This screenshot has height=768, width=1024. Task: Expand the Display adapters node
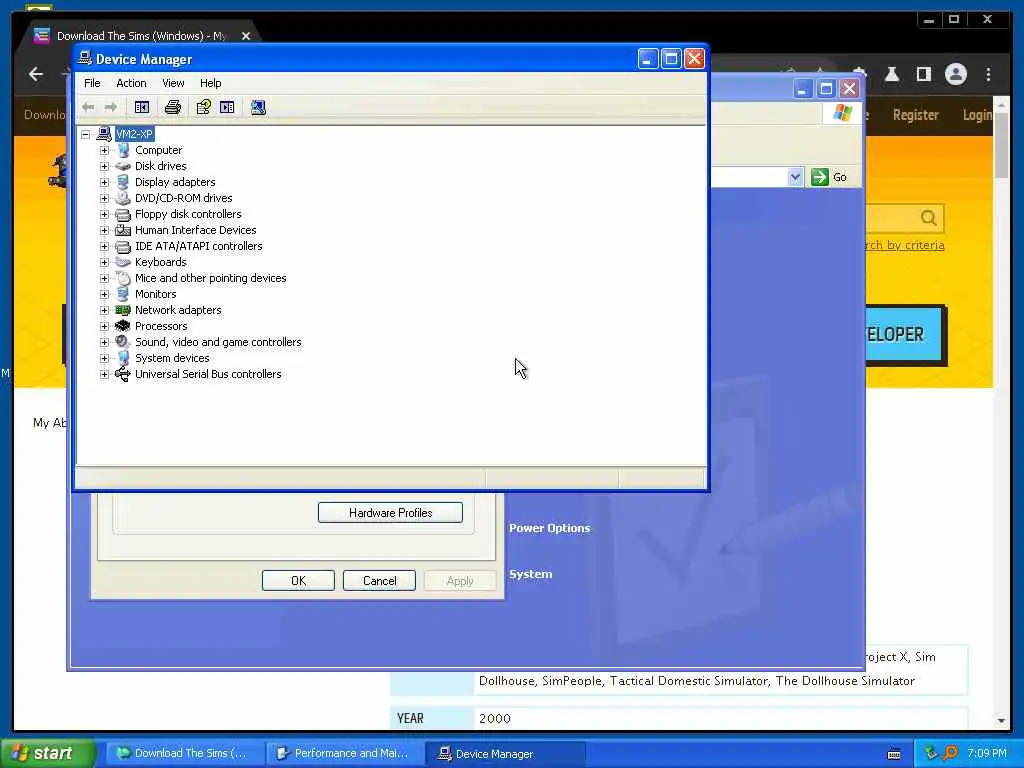click(x=104, y=182)
